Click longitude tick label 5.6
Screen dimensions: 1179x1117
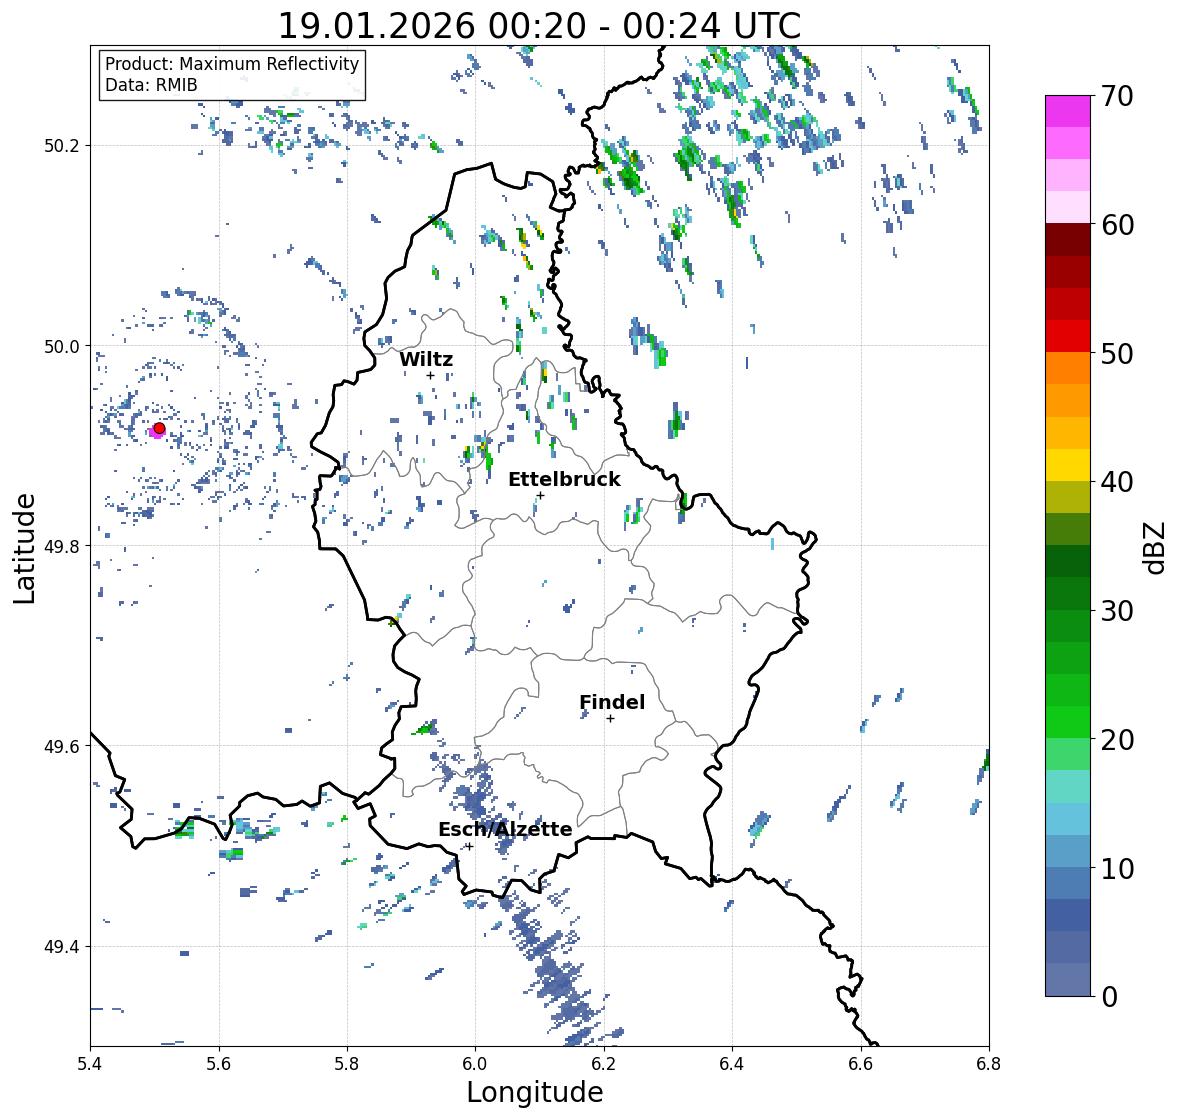[x=219, y=1064]
